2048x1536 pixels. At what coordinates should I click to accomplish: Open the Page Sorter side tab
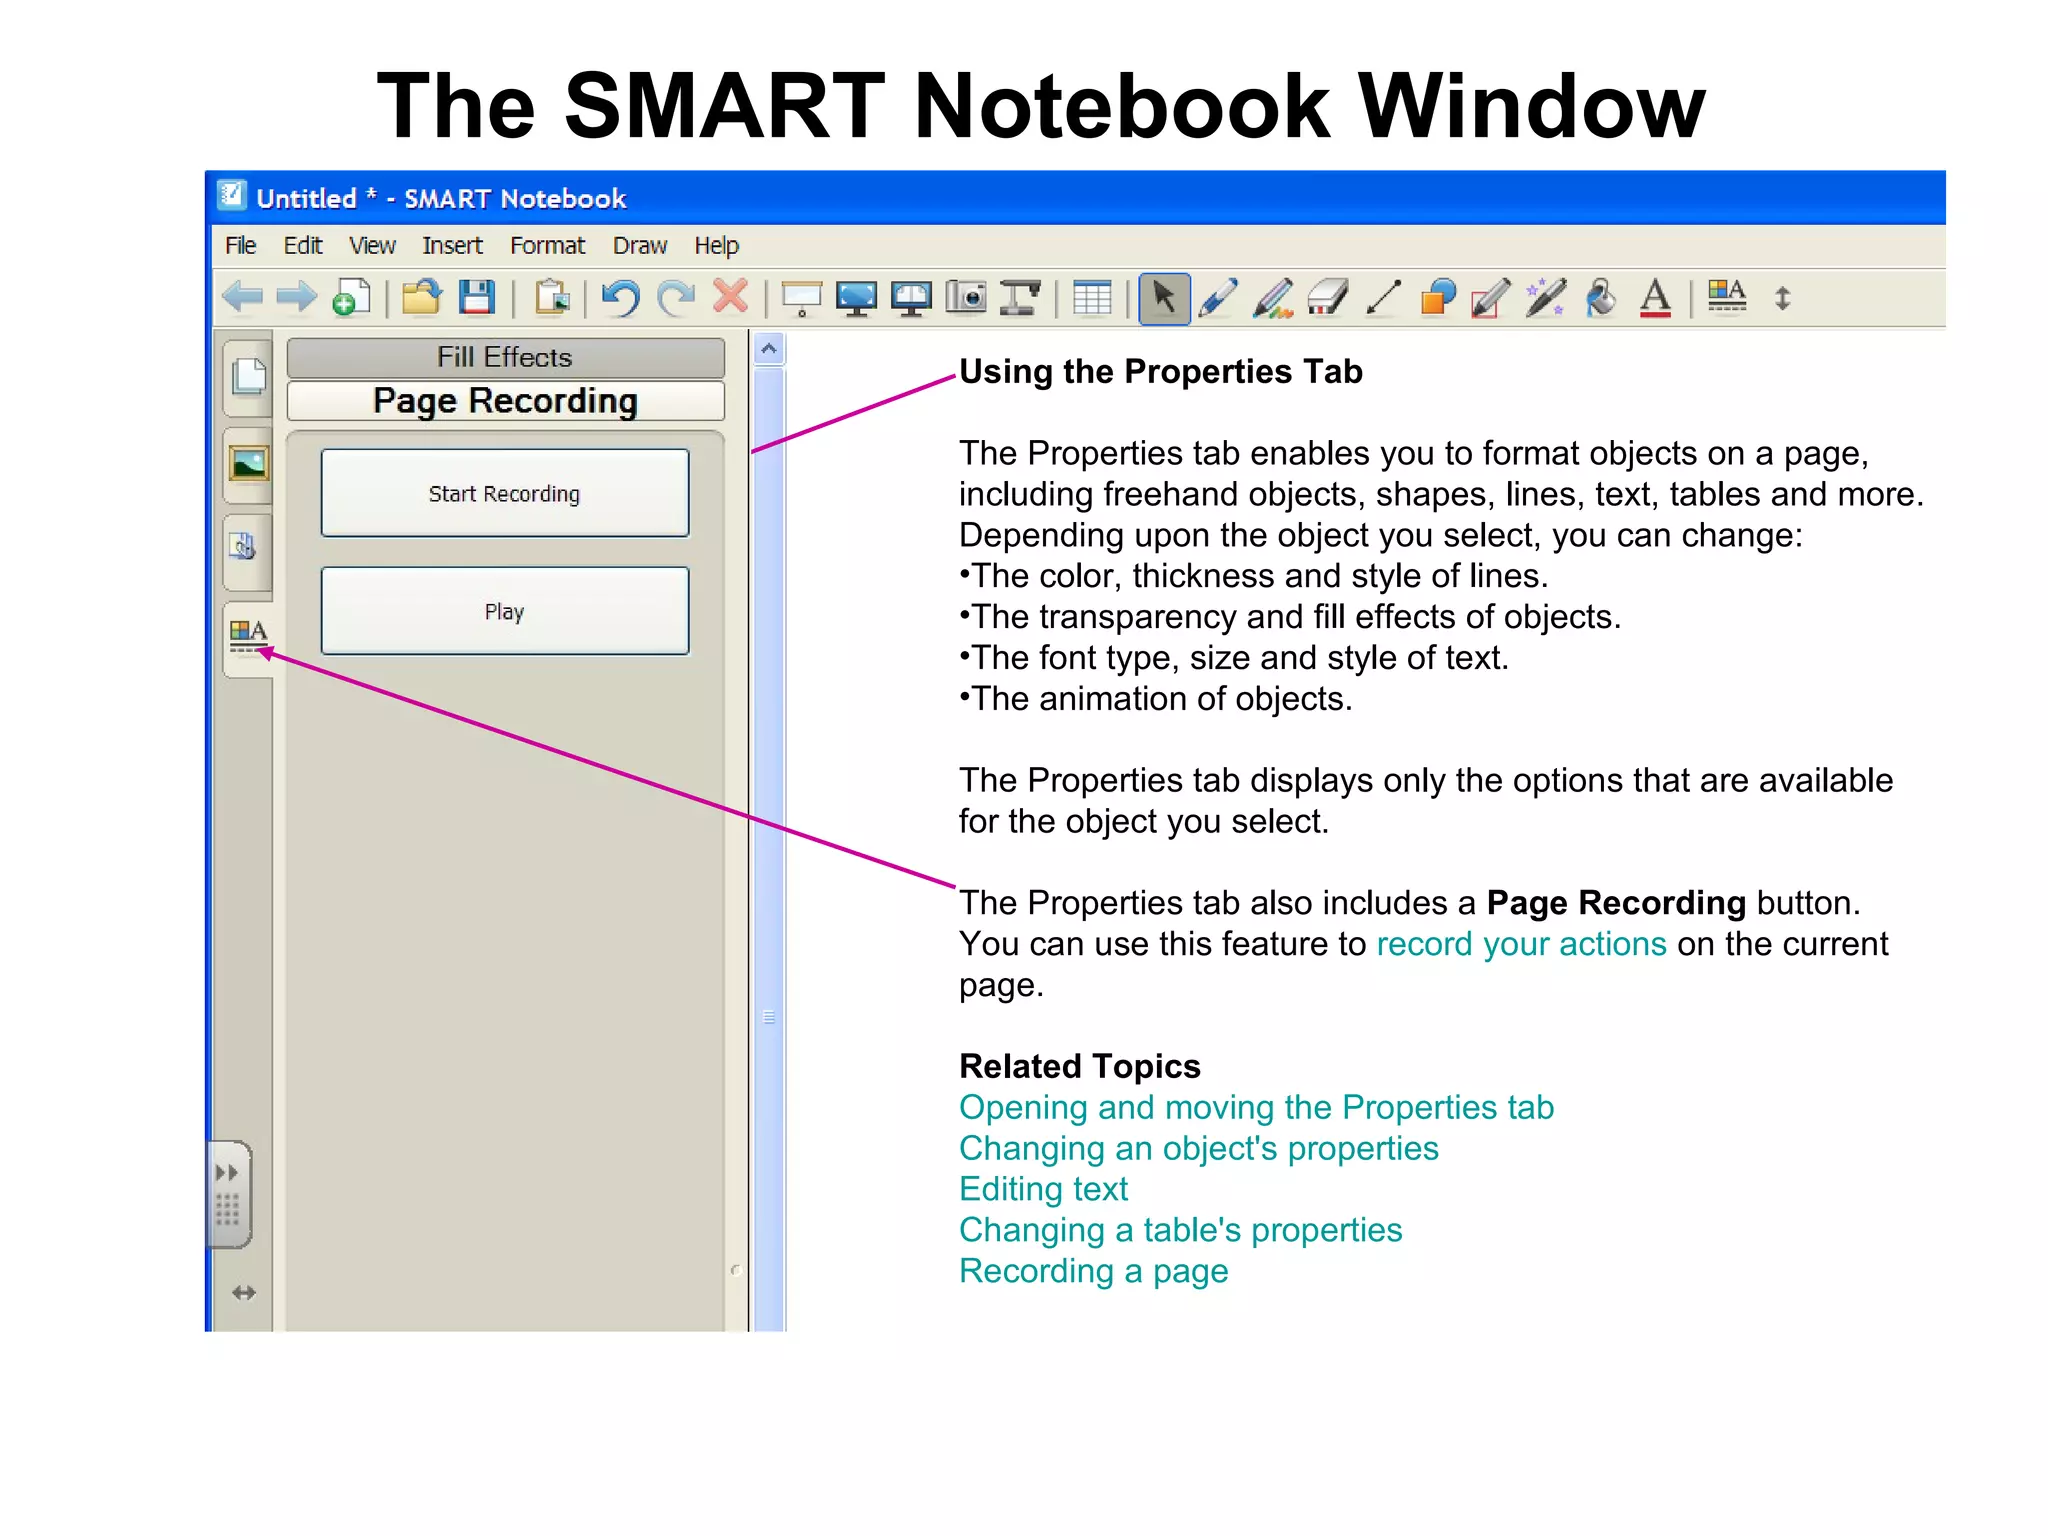[x=248, y=377]
